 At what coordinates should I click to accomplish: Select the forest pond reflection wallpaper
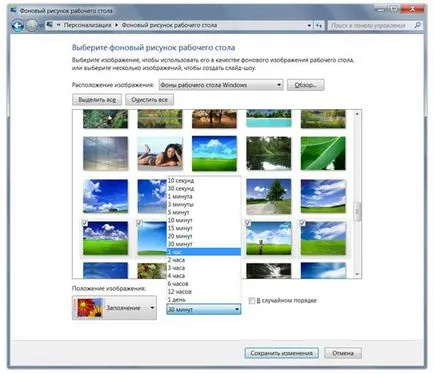269,153
